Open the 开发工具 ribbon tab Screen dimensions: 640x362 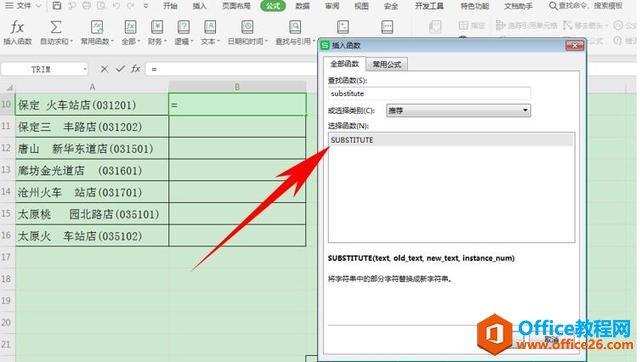pos(429,6)
